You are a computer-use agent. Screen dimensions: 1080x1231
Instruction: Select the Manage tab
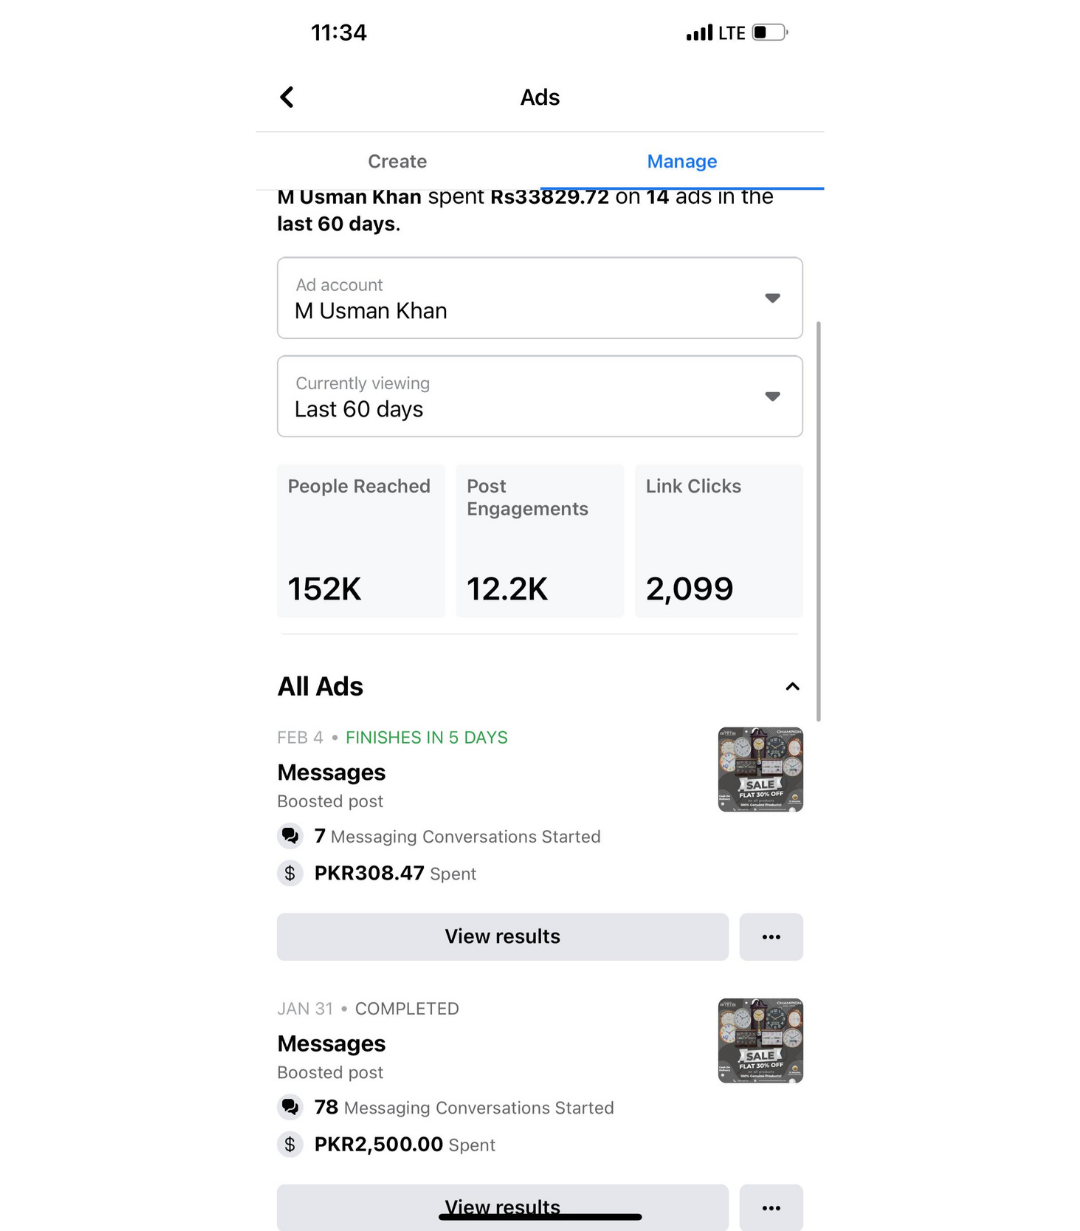[682, 161]
